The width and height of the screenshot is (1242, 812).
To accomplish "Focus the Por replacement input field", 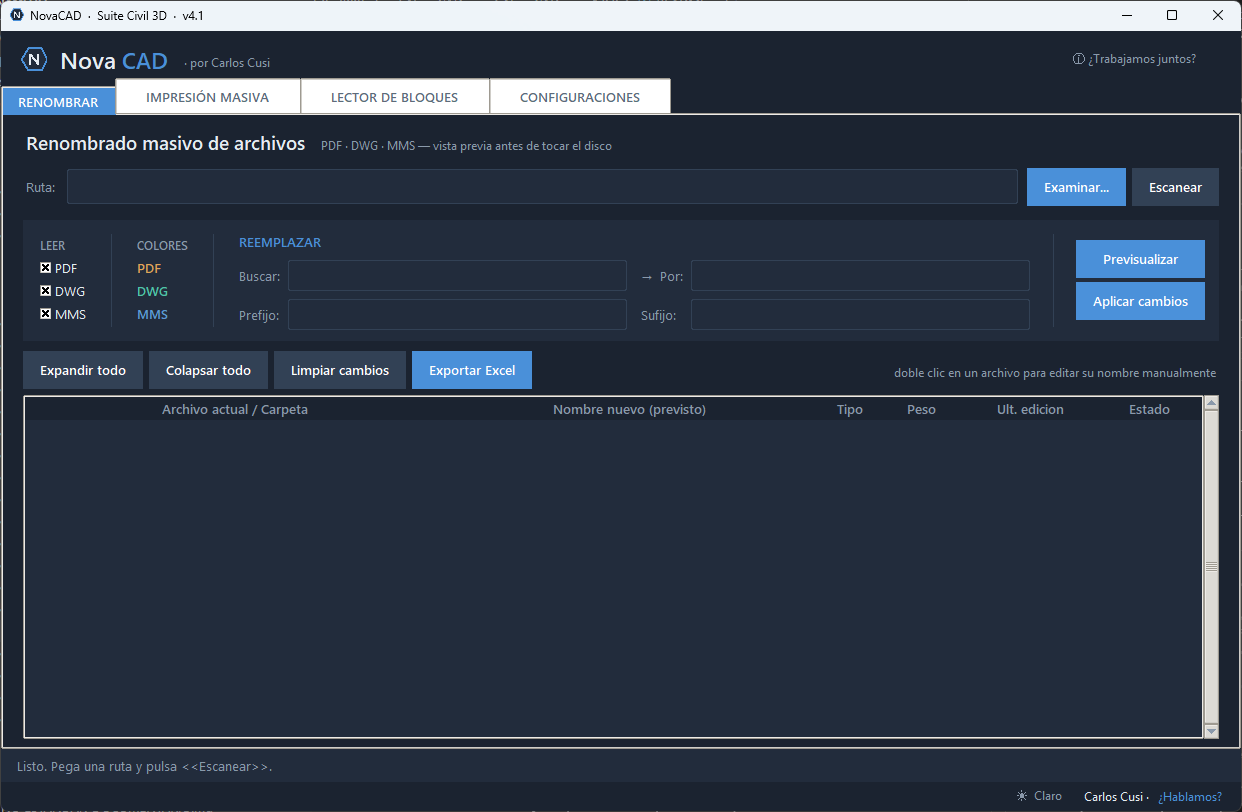I will pos(860,276).
